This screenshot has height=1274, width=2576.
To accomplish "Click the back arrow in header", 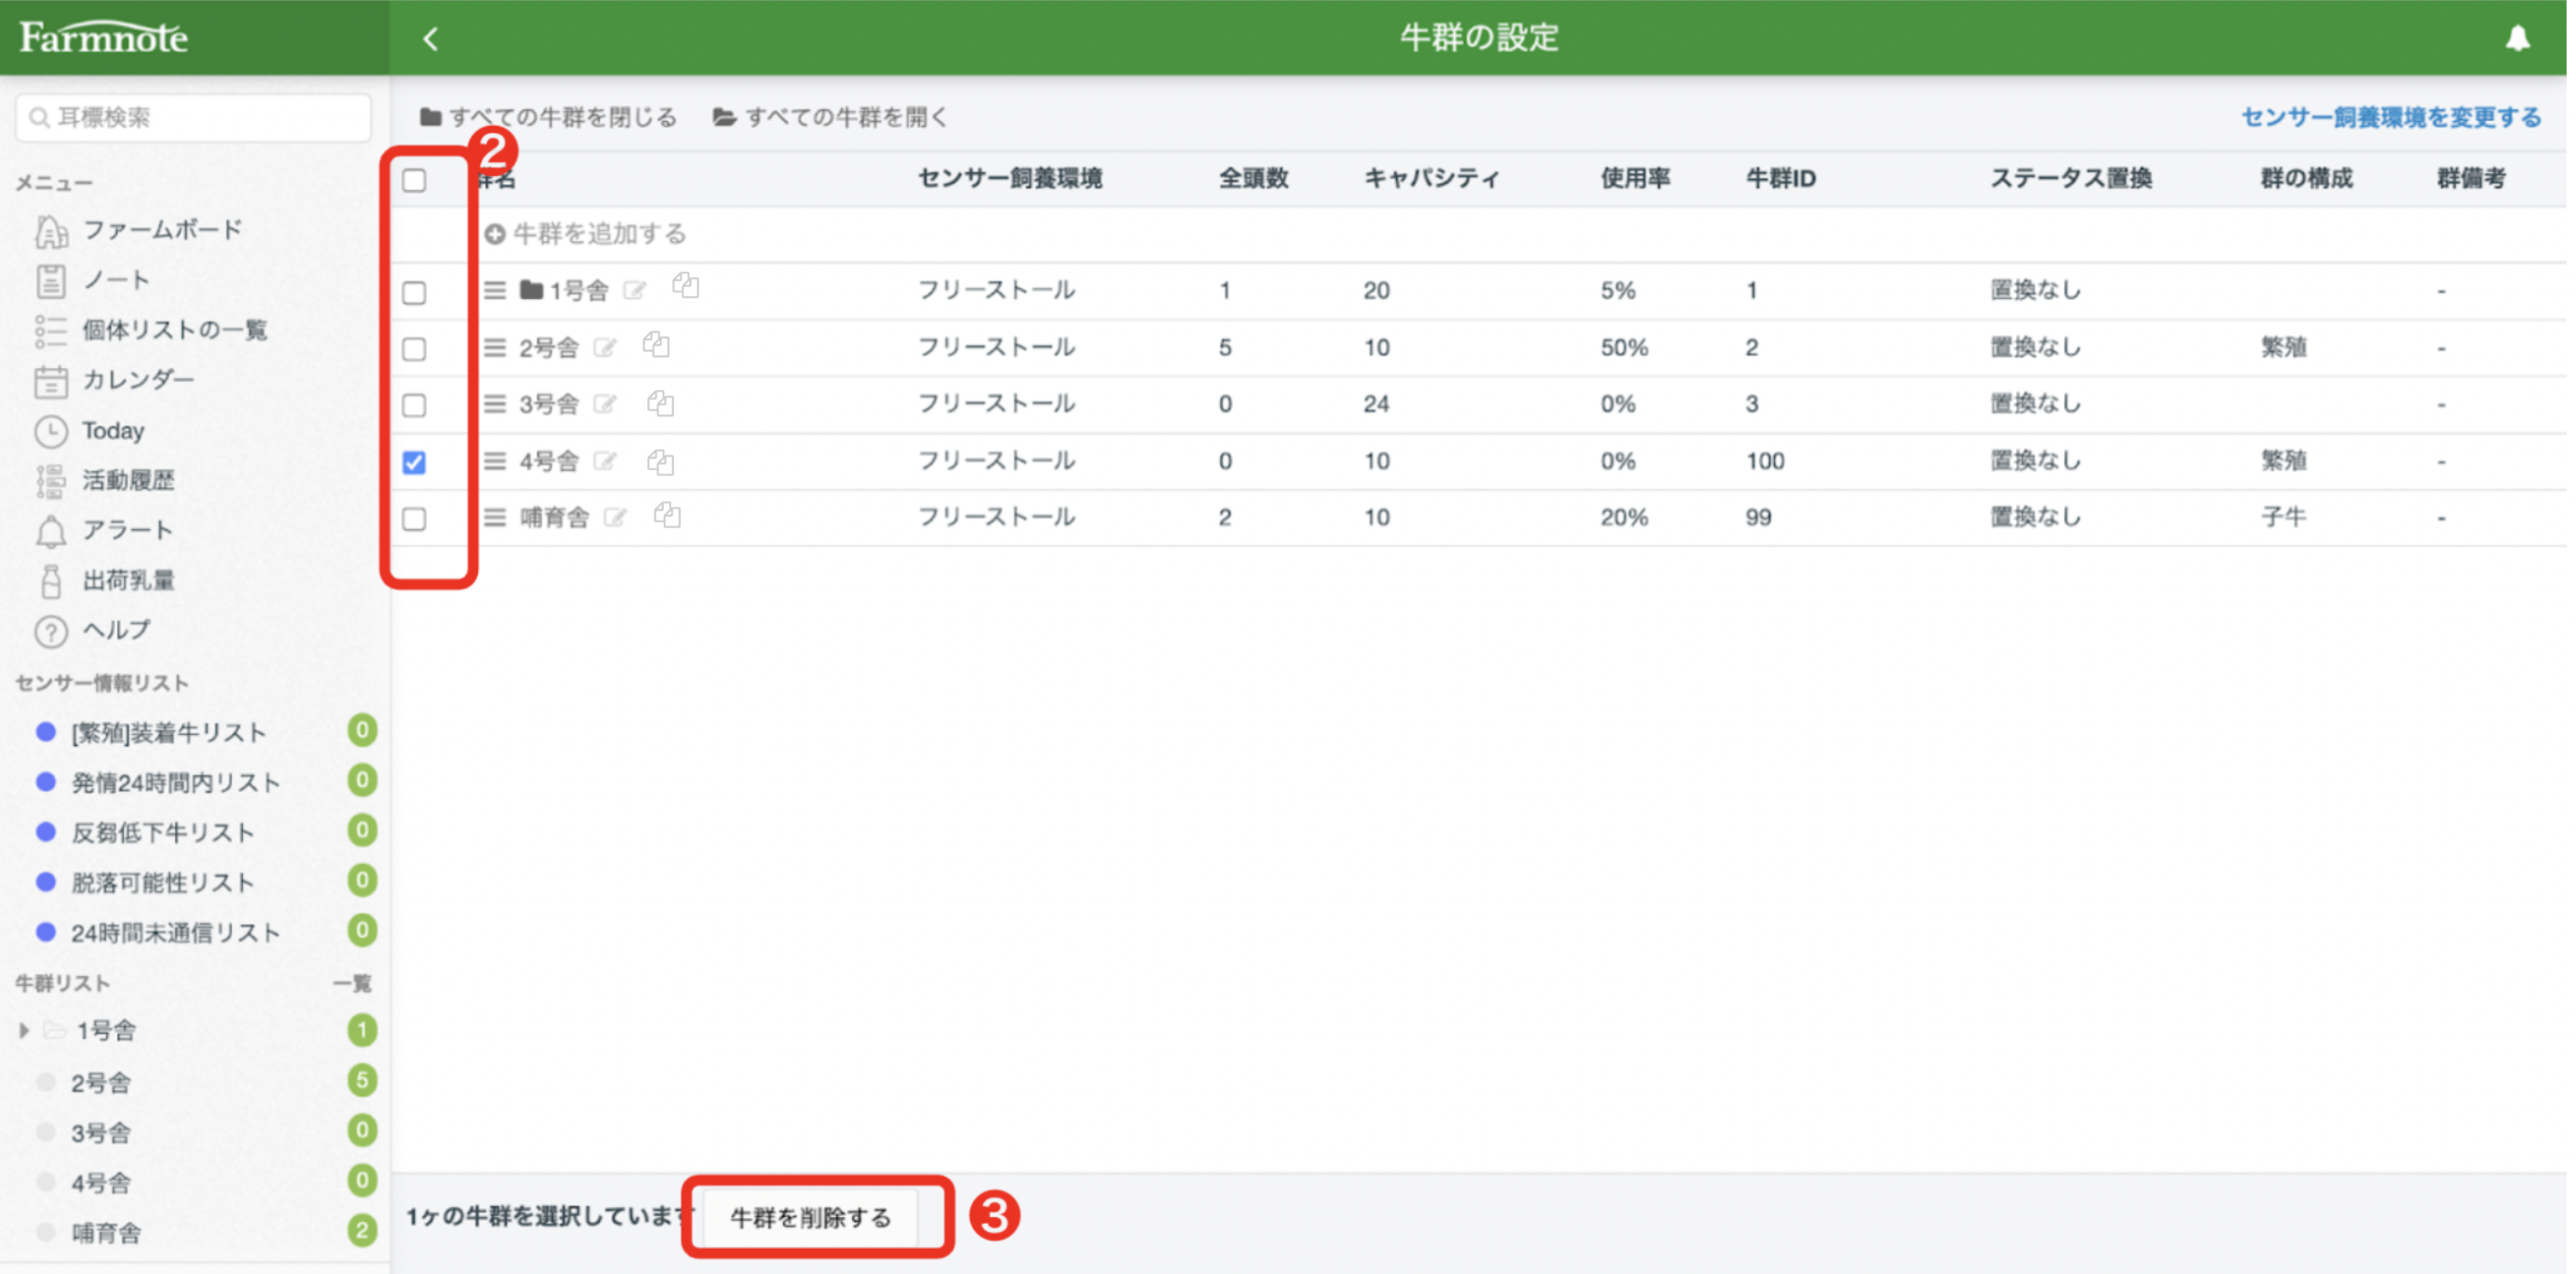I will [x=431, y=38].
